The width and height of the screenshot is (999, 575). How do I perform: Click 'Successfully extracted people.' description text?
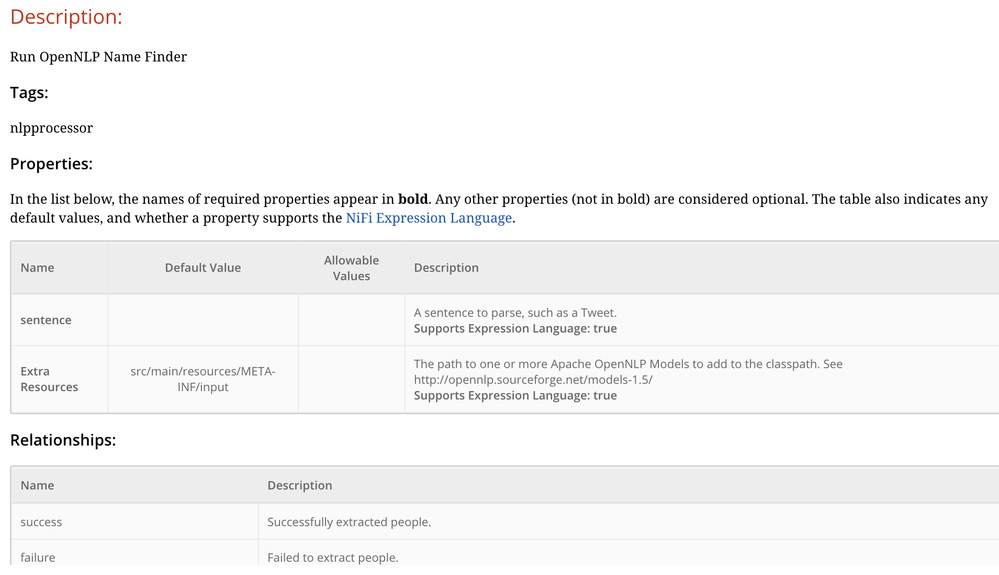tap(349, 522)
